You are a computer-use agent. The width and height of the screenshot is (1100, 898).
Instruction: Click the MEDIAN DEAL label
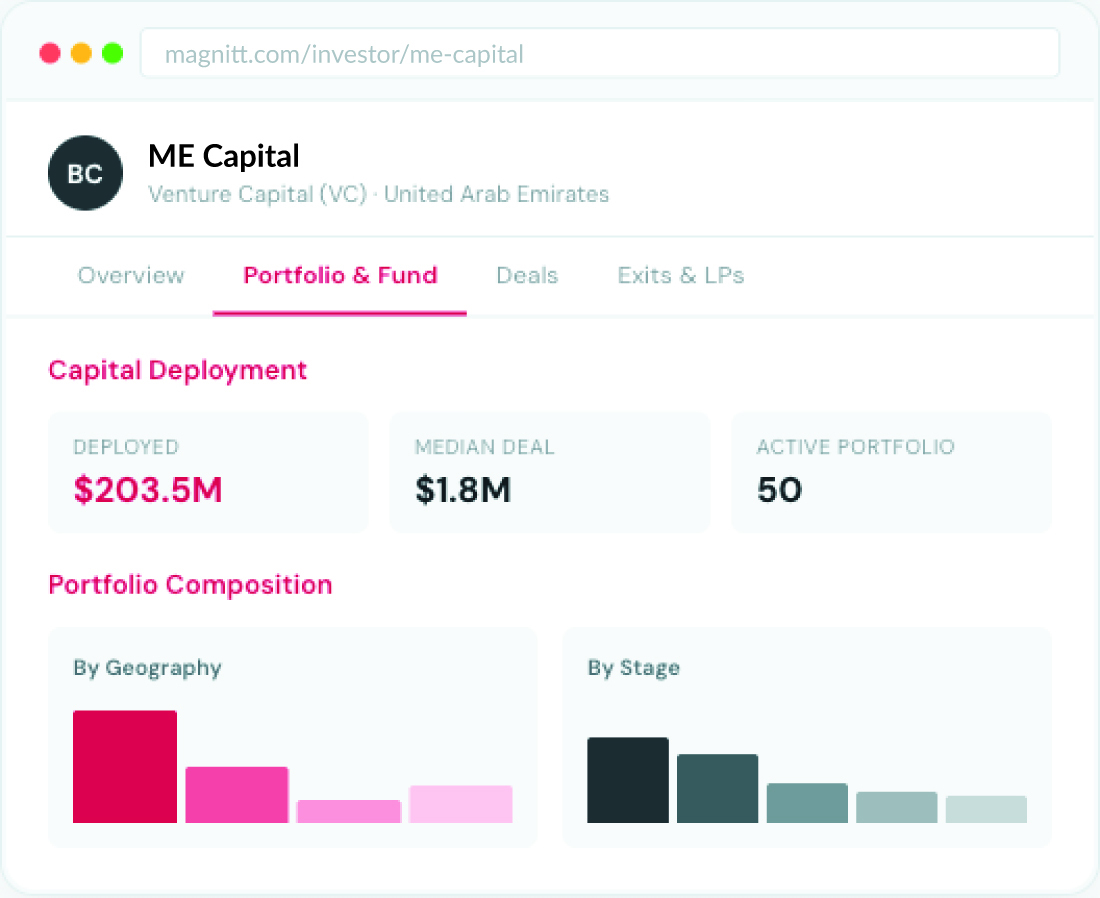[x=485, y=447]
